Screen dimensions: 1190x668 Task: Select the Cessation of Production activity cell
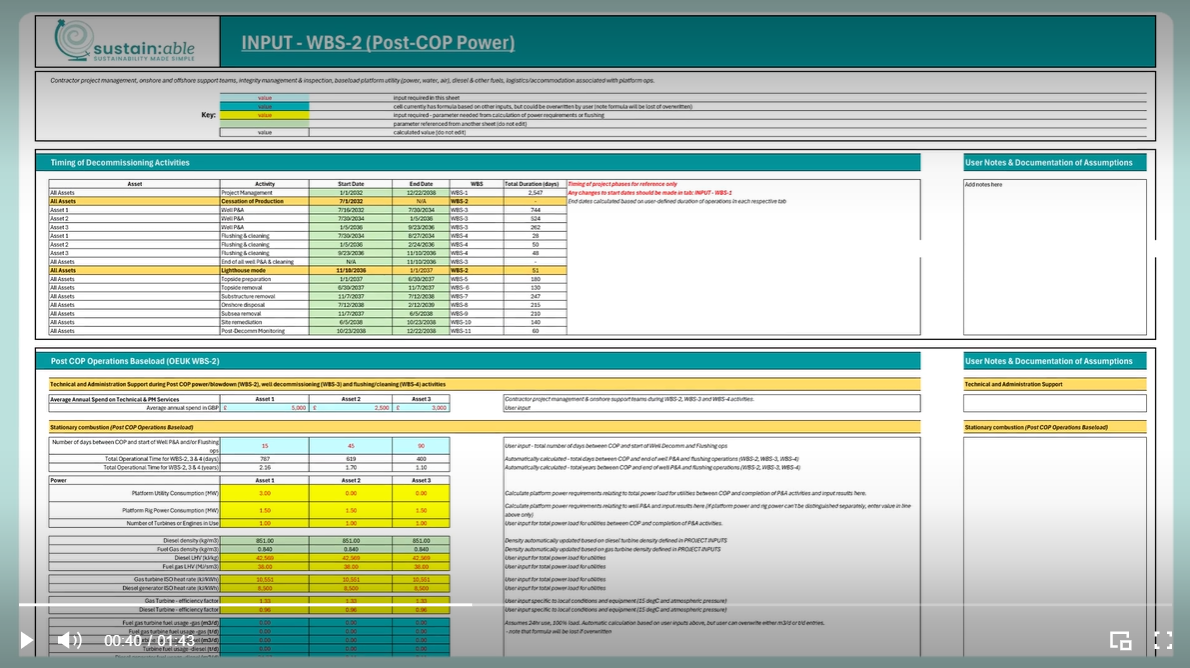[x=264, y=201]
